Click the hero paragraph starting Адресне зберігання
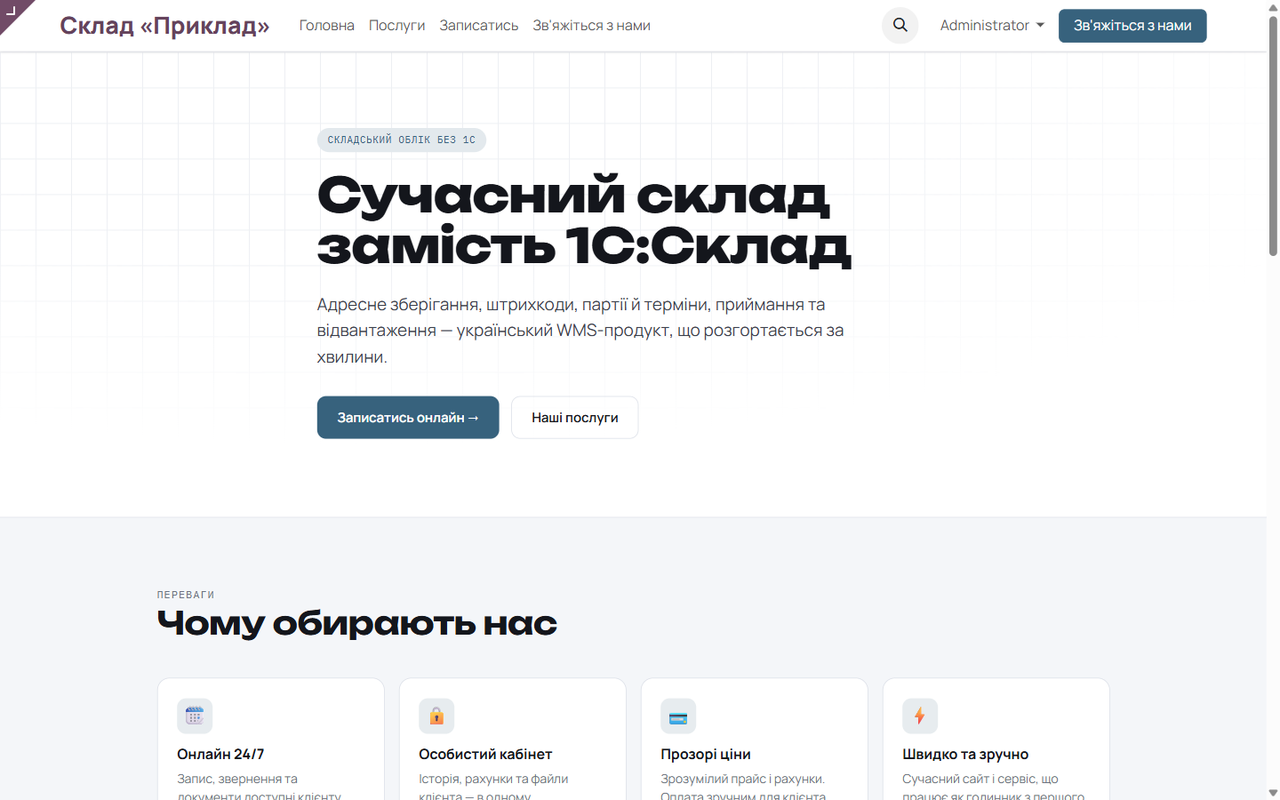Viewport: 1280px width, 800px height. pos(581,331)
